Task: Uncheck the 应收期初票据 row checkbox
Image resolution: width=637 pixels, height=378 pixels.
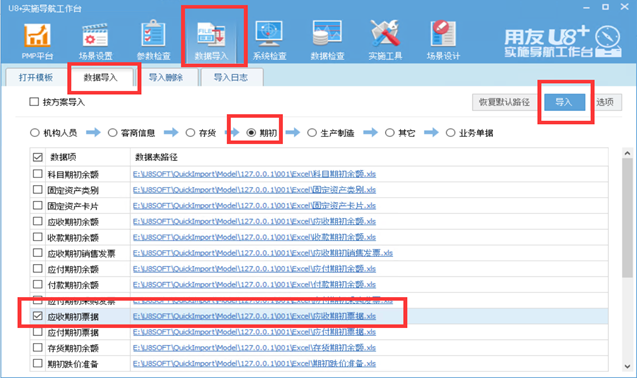Action: pos(38,316)
